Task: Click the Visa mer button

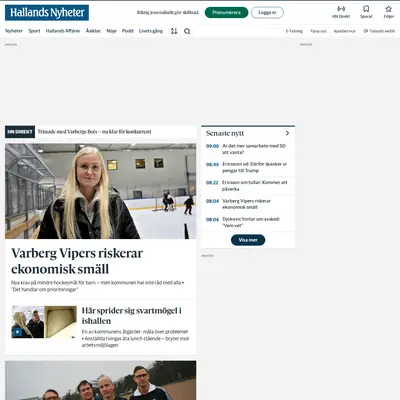Action: [248, 240]
